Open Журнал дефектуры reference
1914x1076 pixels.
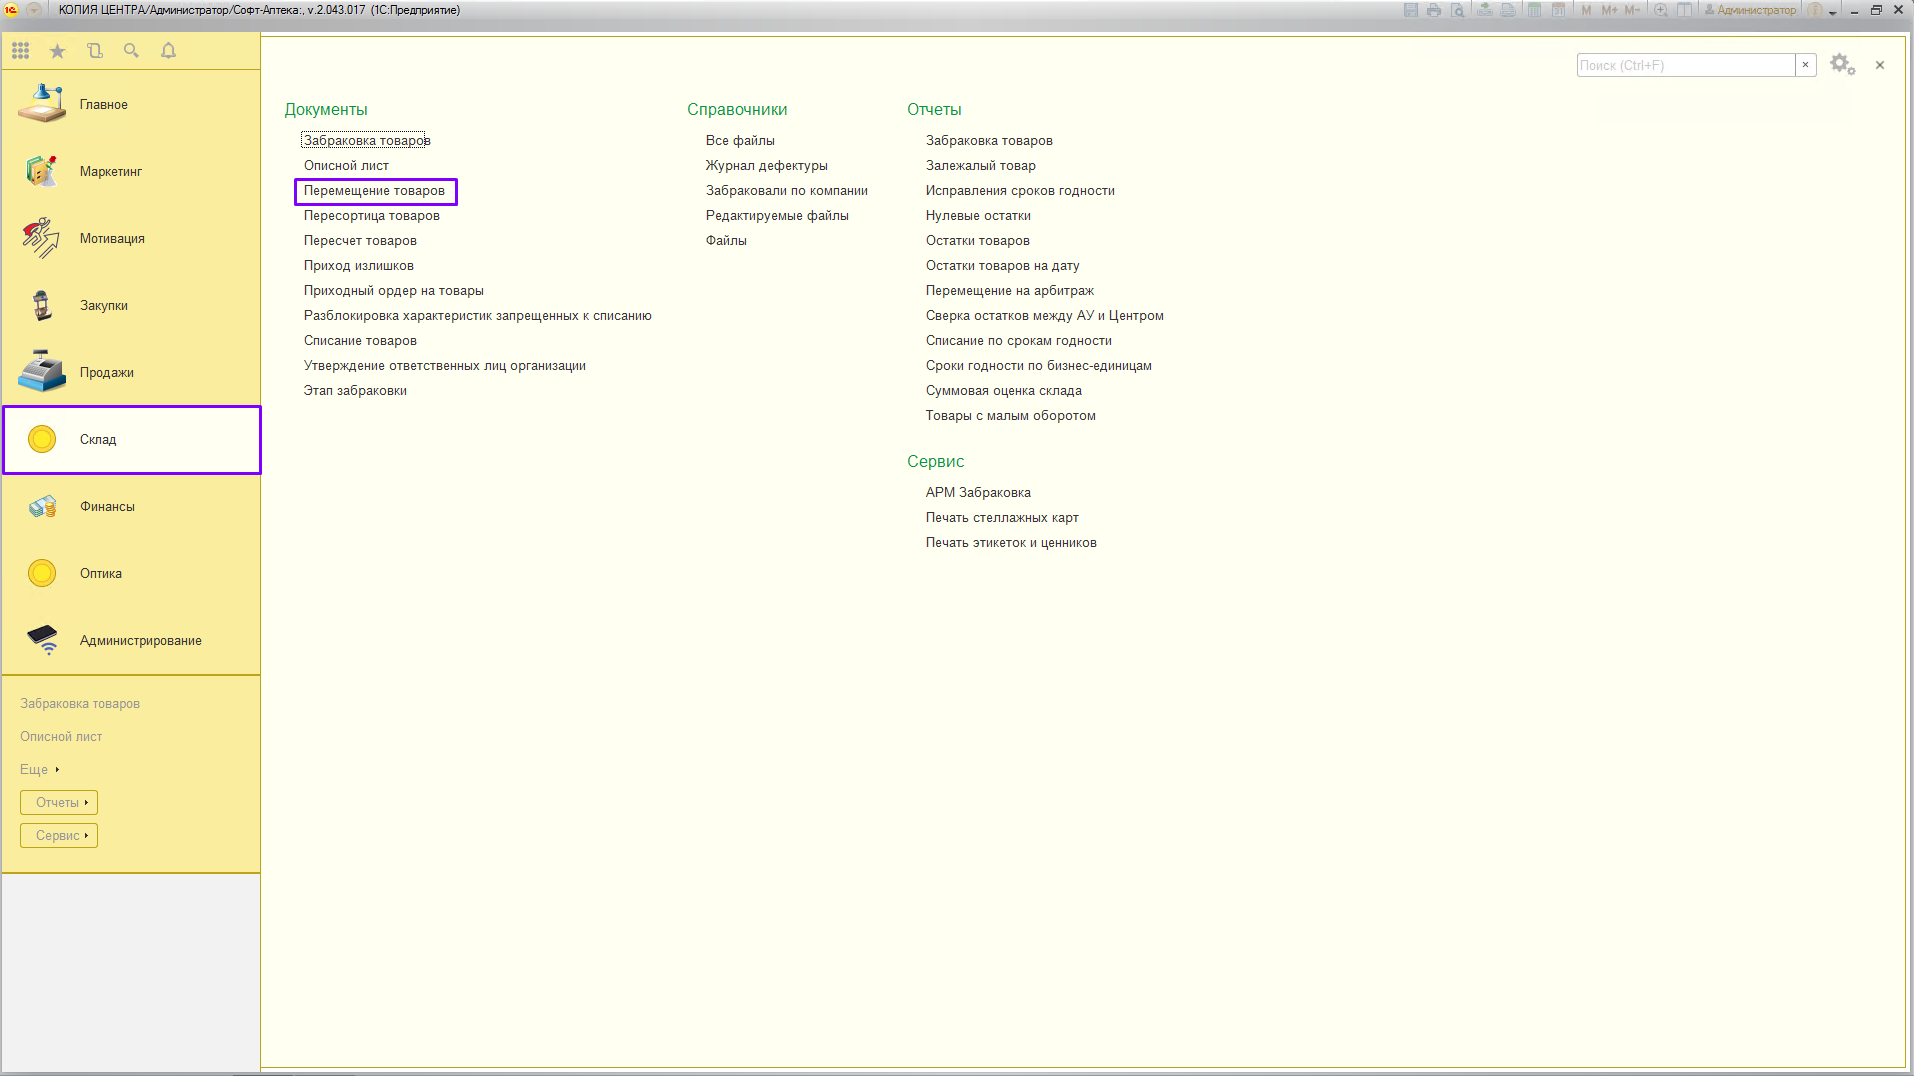766,165
